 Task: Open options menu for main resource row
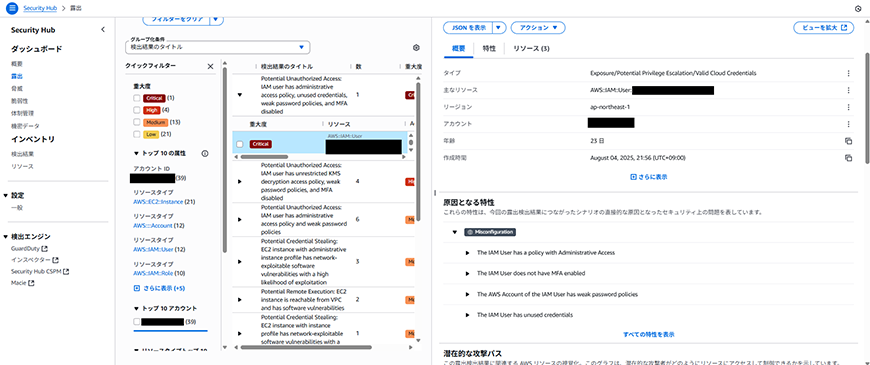(x=848, y=90)
